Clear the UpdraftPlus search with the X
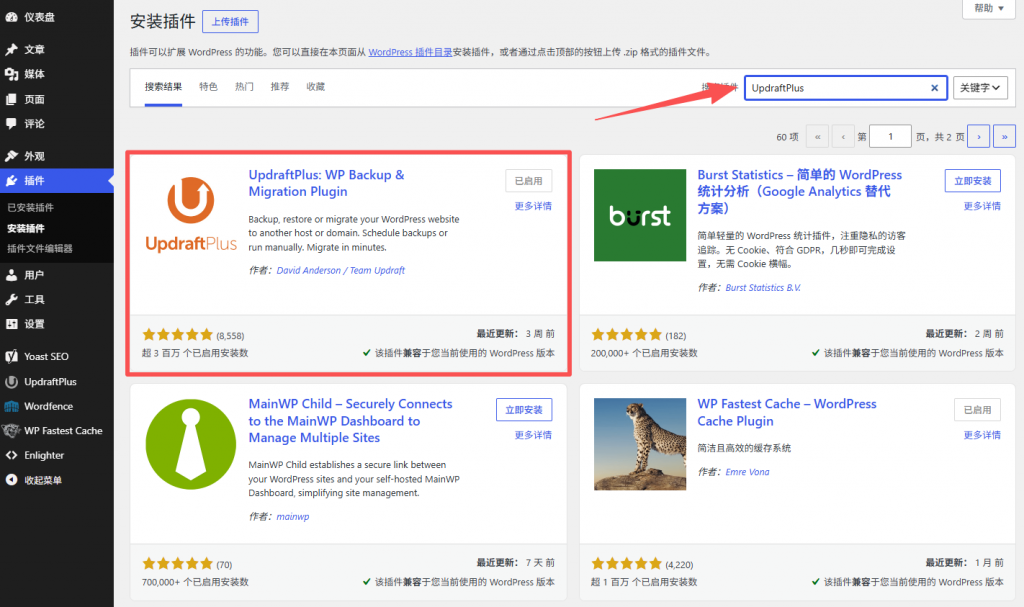Screen dimensions: 1024x607 [x=935, y=88]
